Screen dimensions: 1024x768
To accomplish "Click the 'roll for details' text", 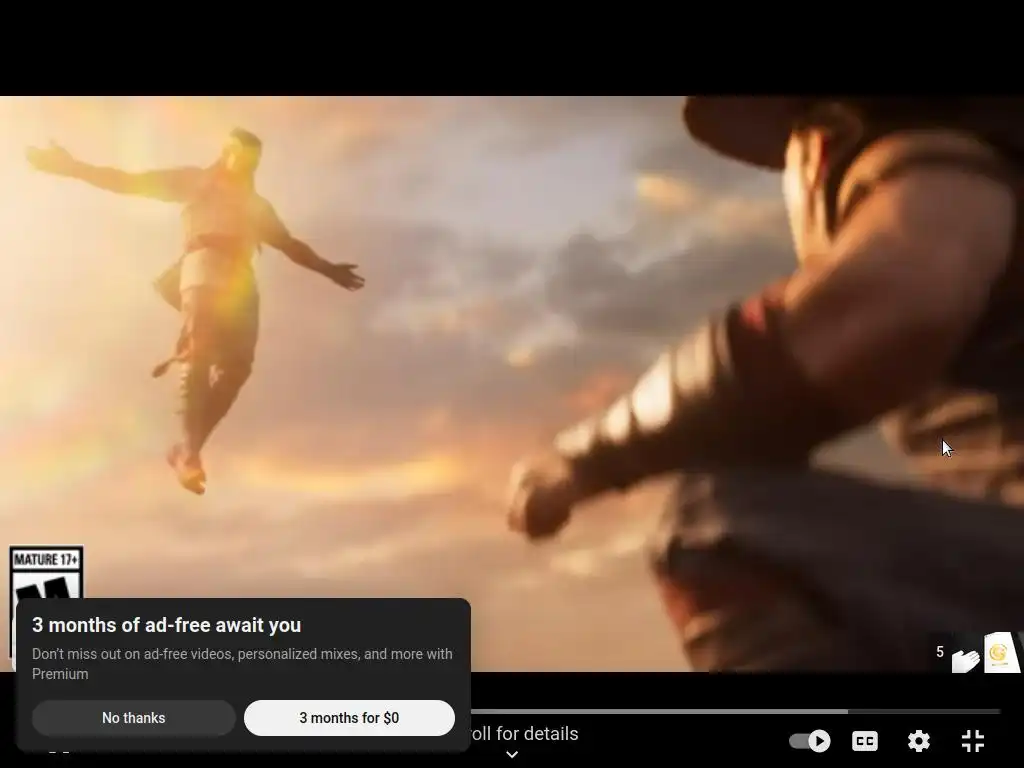I will point(524,733).
